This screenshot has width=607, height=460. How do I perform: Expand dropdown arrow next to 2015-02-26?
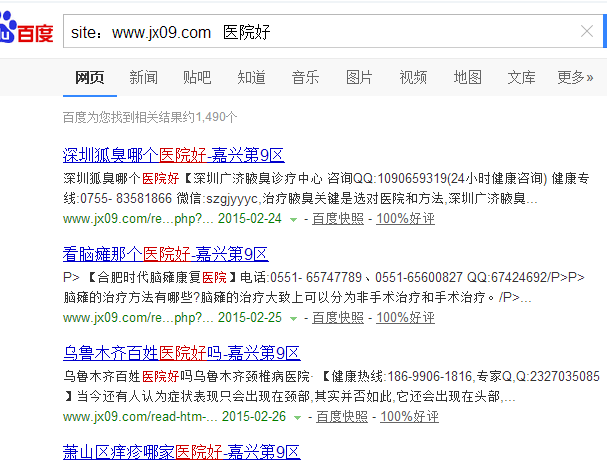click(x=297, y=418)
